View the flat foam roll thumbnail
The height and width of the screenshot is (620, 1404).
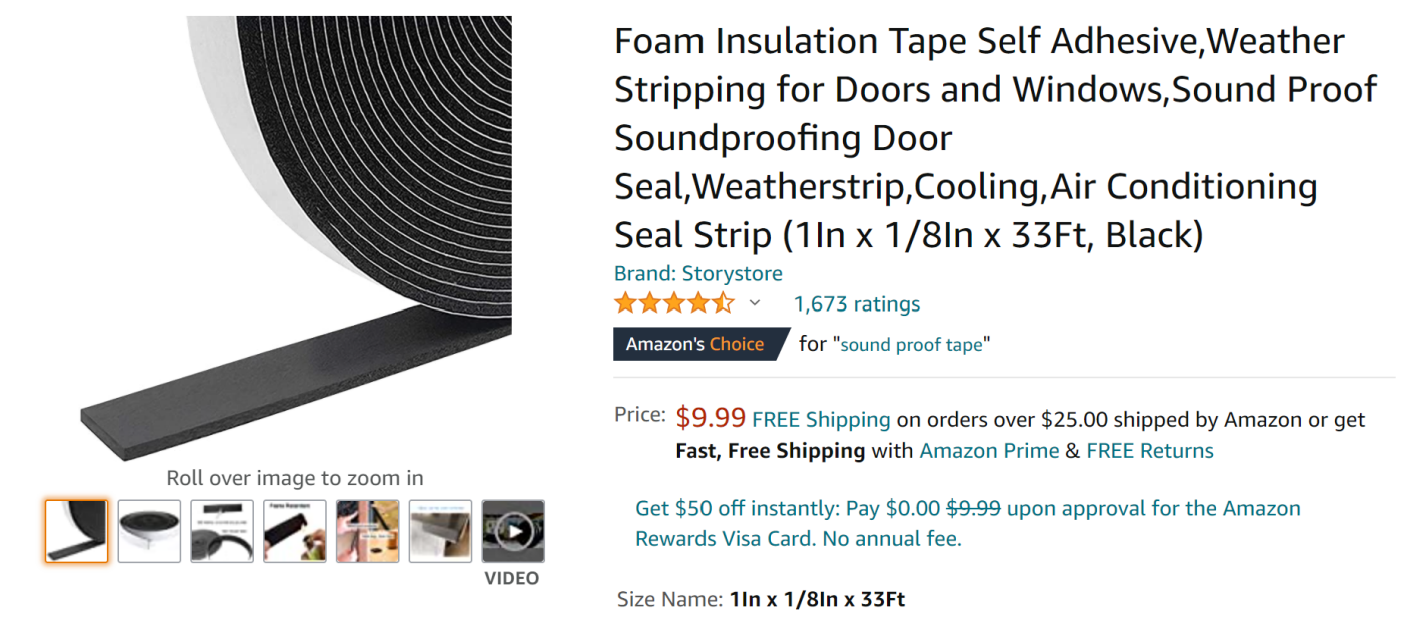click(x=149, y=531)
